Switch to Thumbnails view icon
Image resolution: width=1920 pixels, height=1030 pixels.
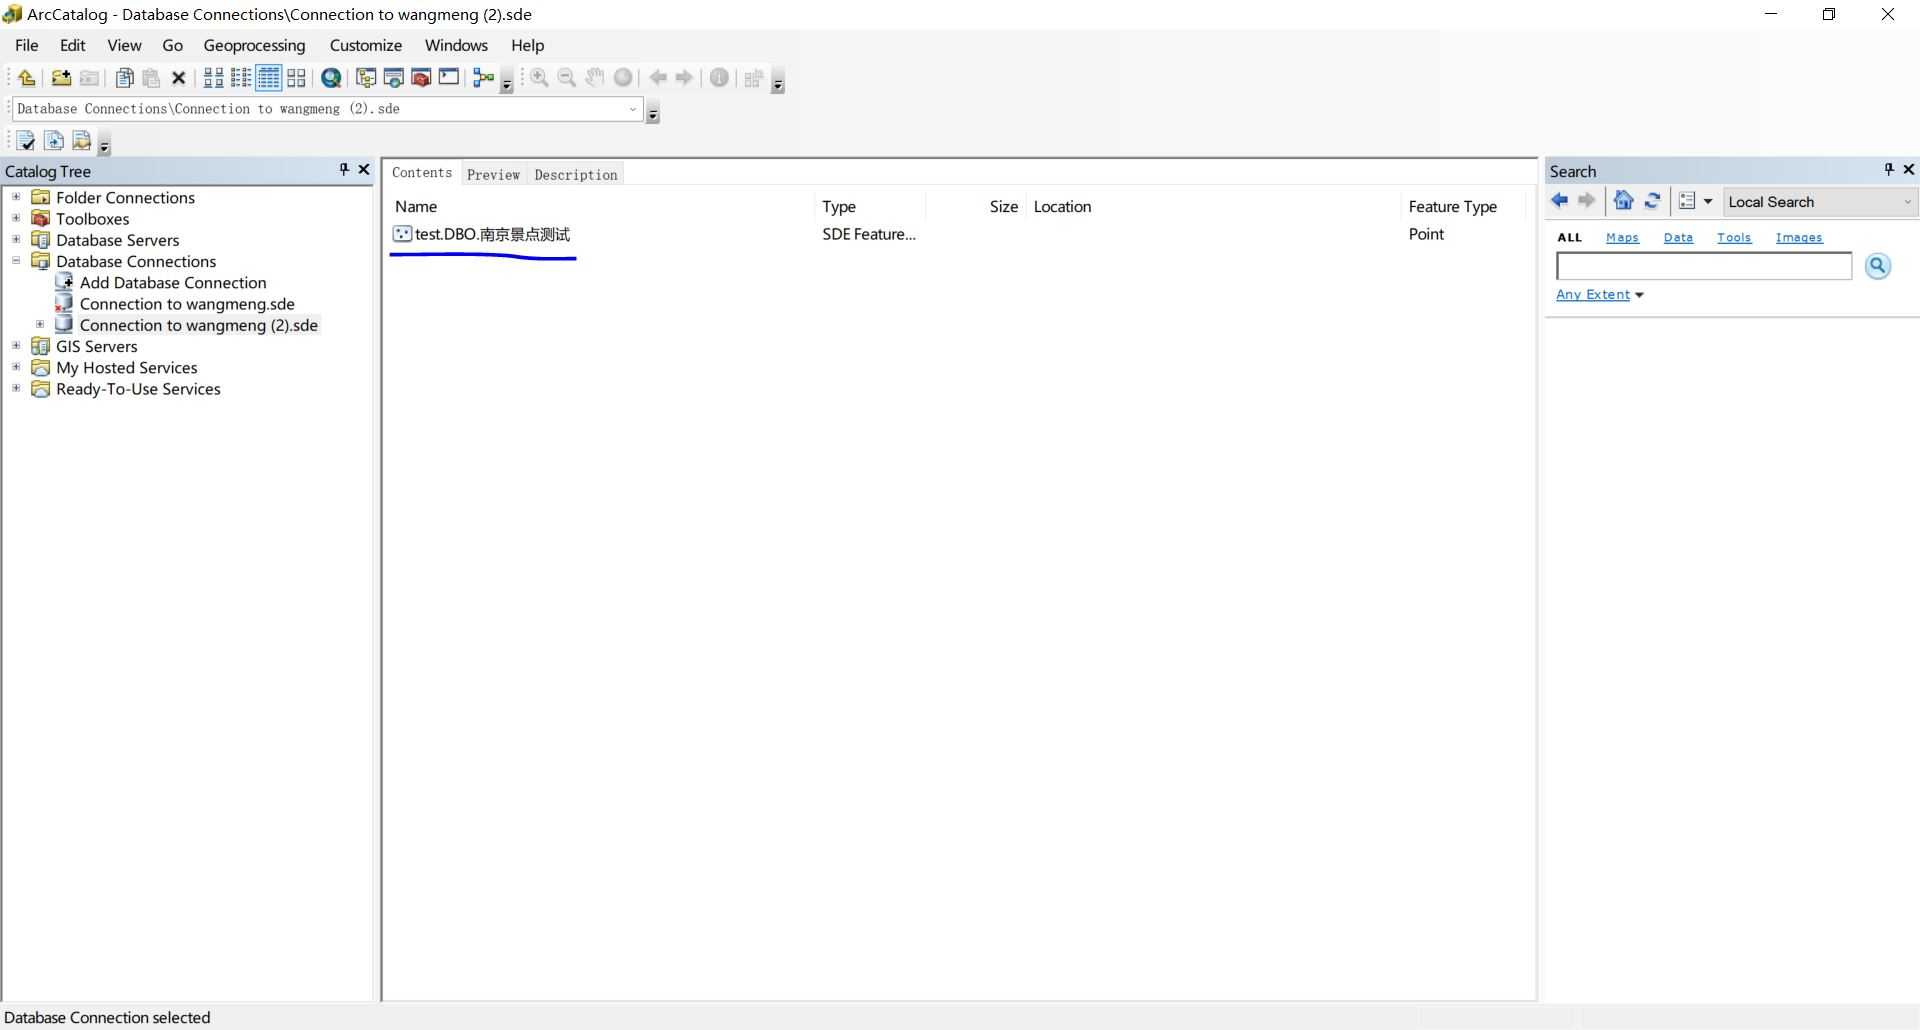[296, 78]
